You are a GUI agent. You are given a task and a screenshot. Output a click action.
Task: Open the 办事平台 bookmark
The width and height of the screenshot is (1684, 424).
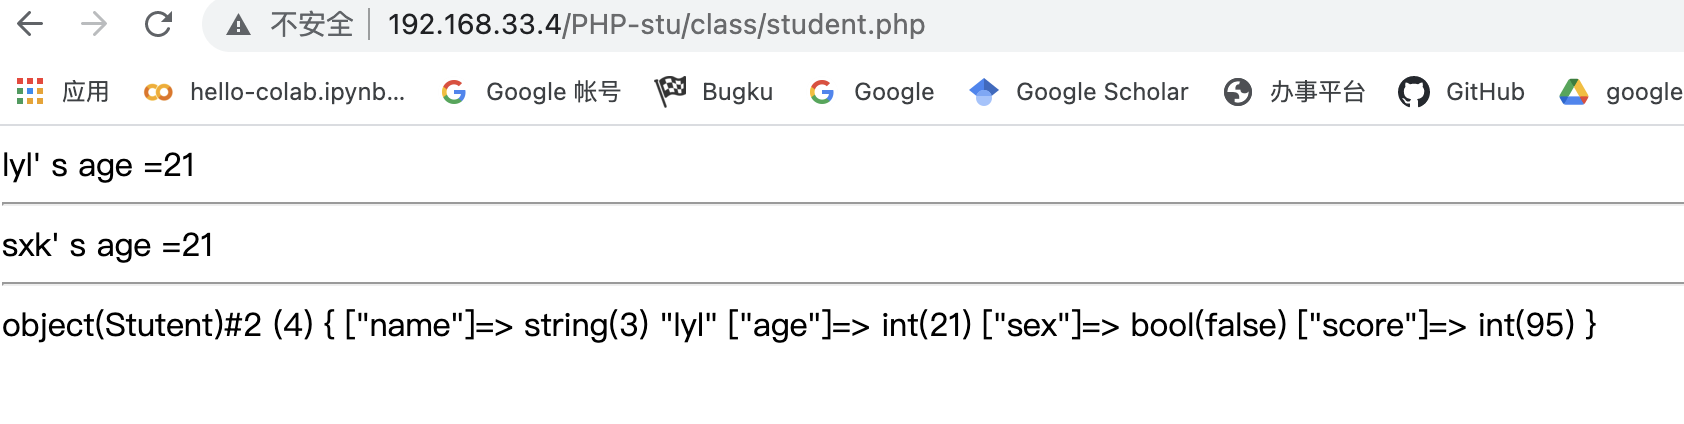1317,92
